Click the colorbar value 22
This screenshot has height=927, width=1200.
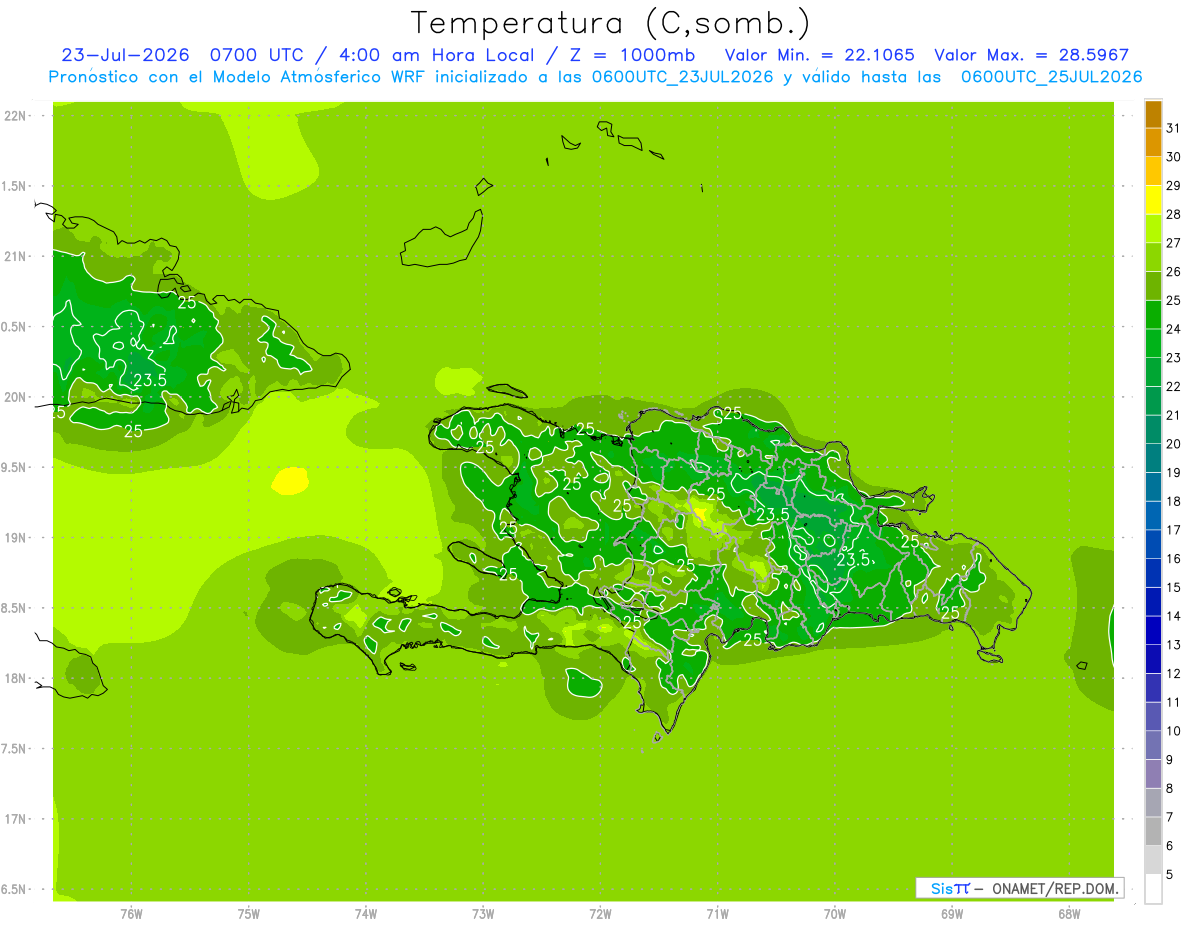(1174, 386)
